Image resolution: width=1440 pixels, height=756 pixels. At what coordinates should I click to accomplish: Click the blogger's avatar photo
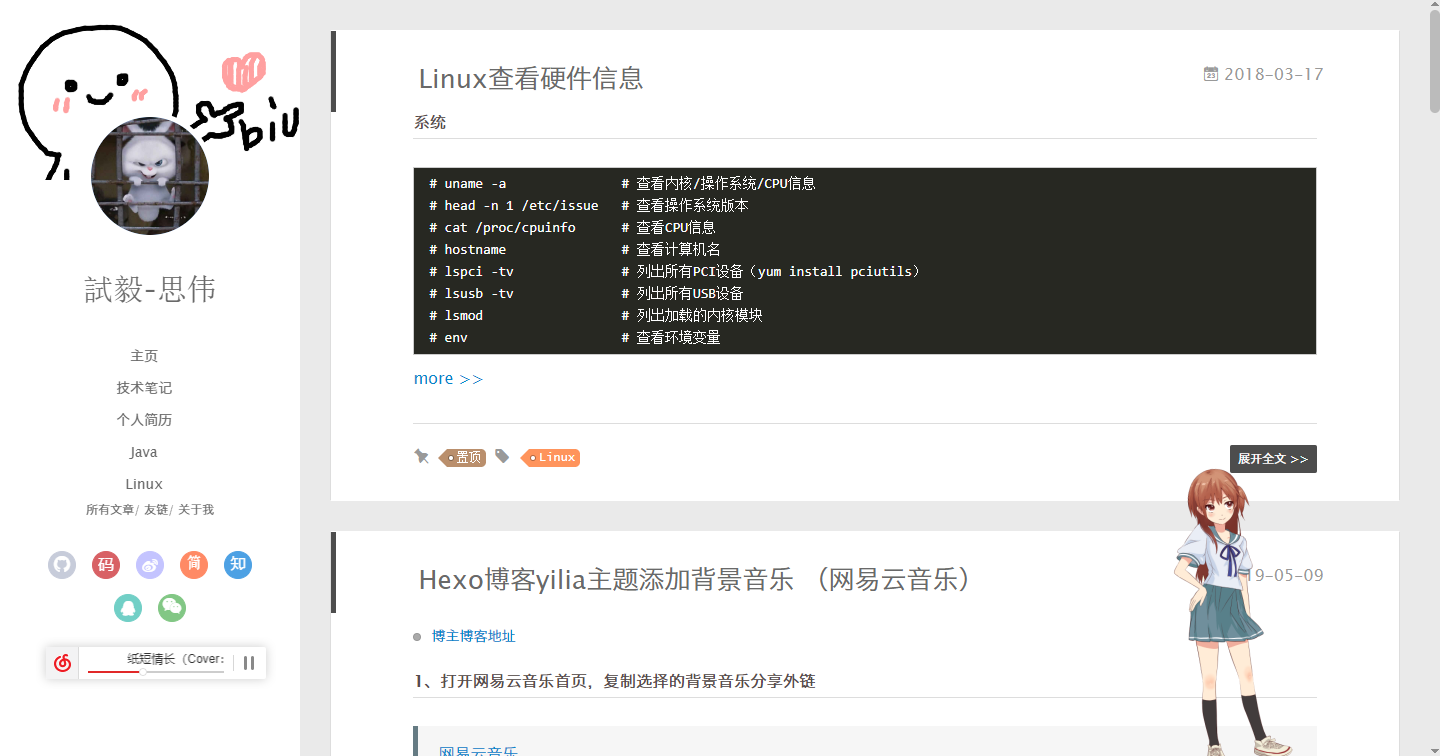pyautogui.click(x=149, y=175)
